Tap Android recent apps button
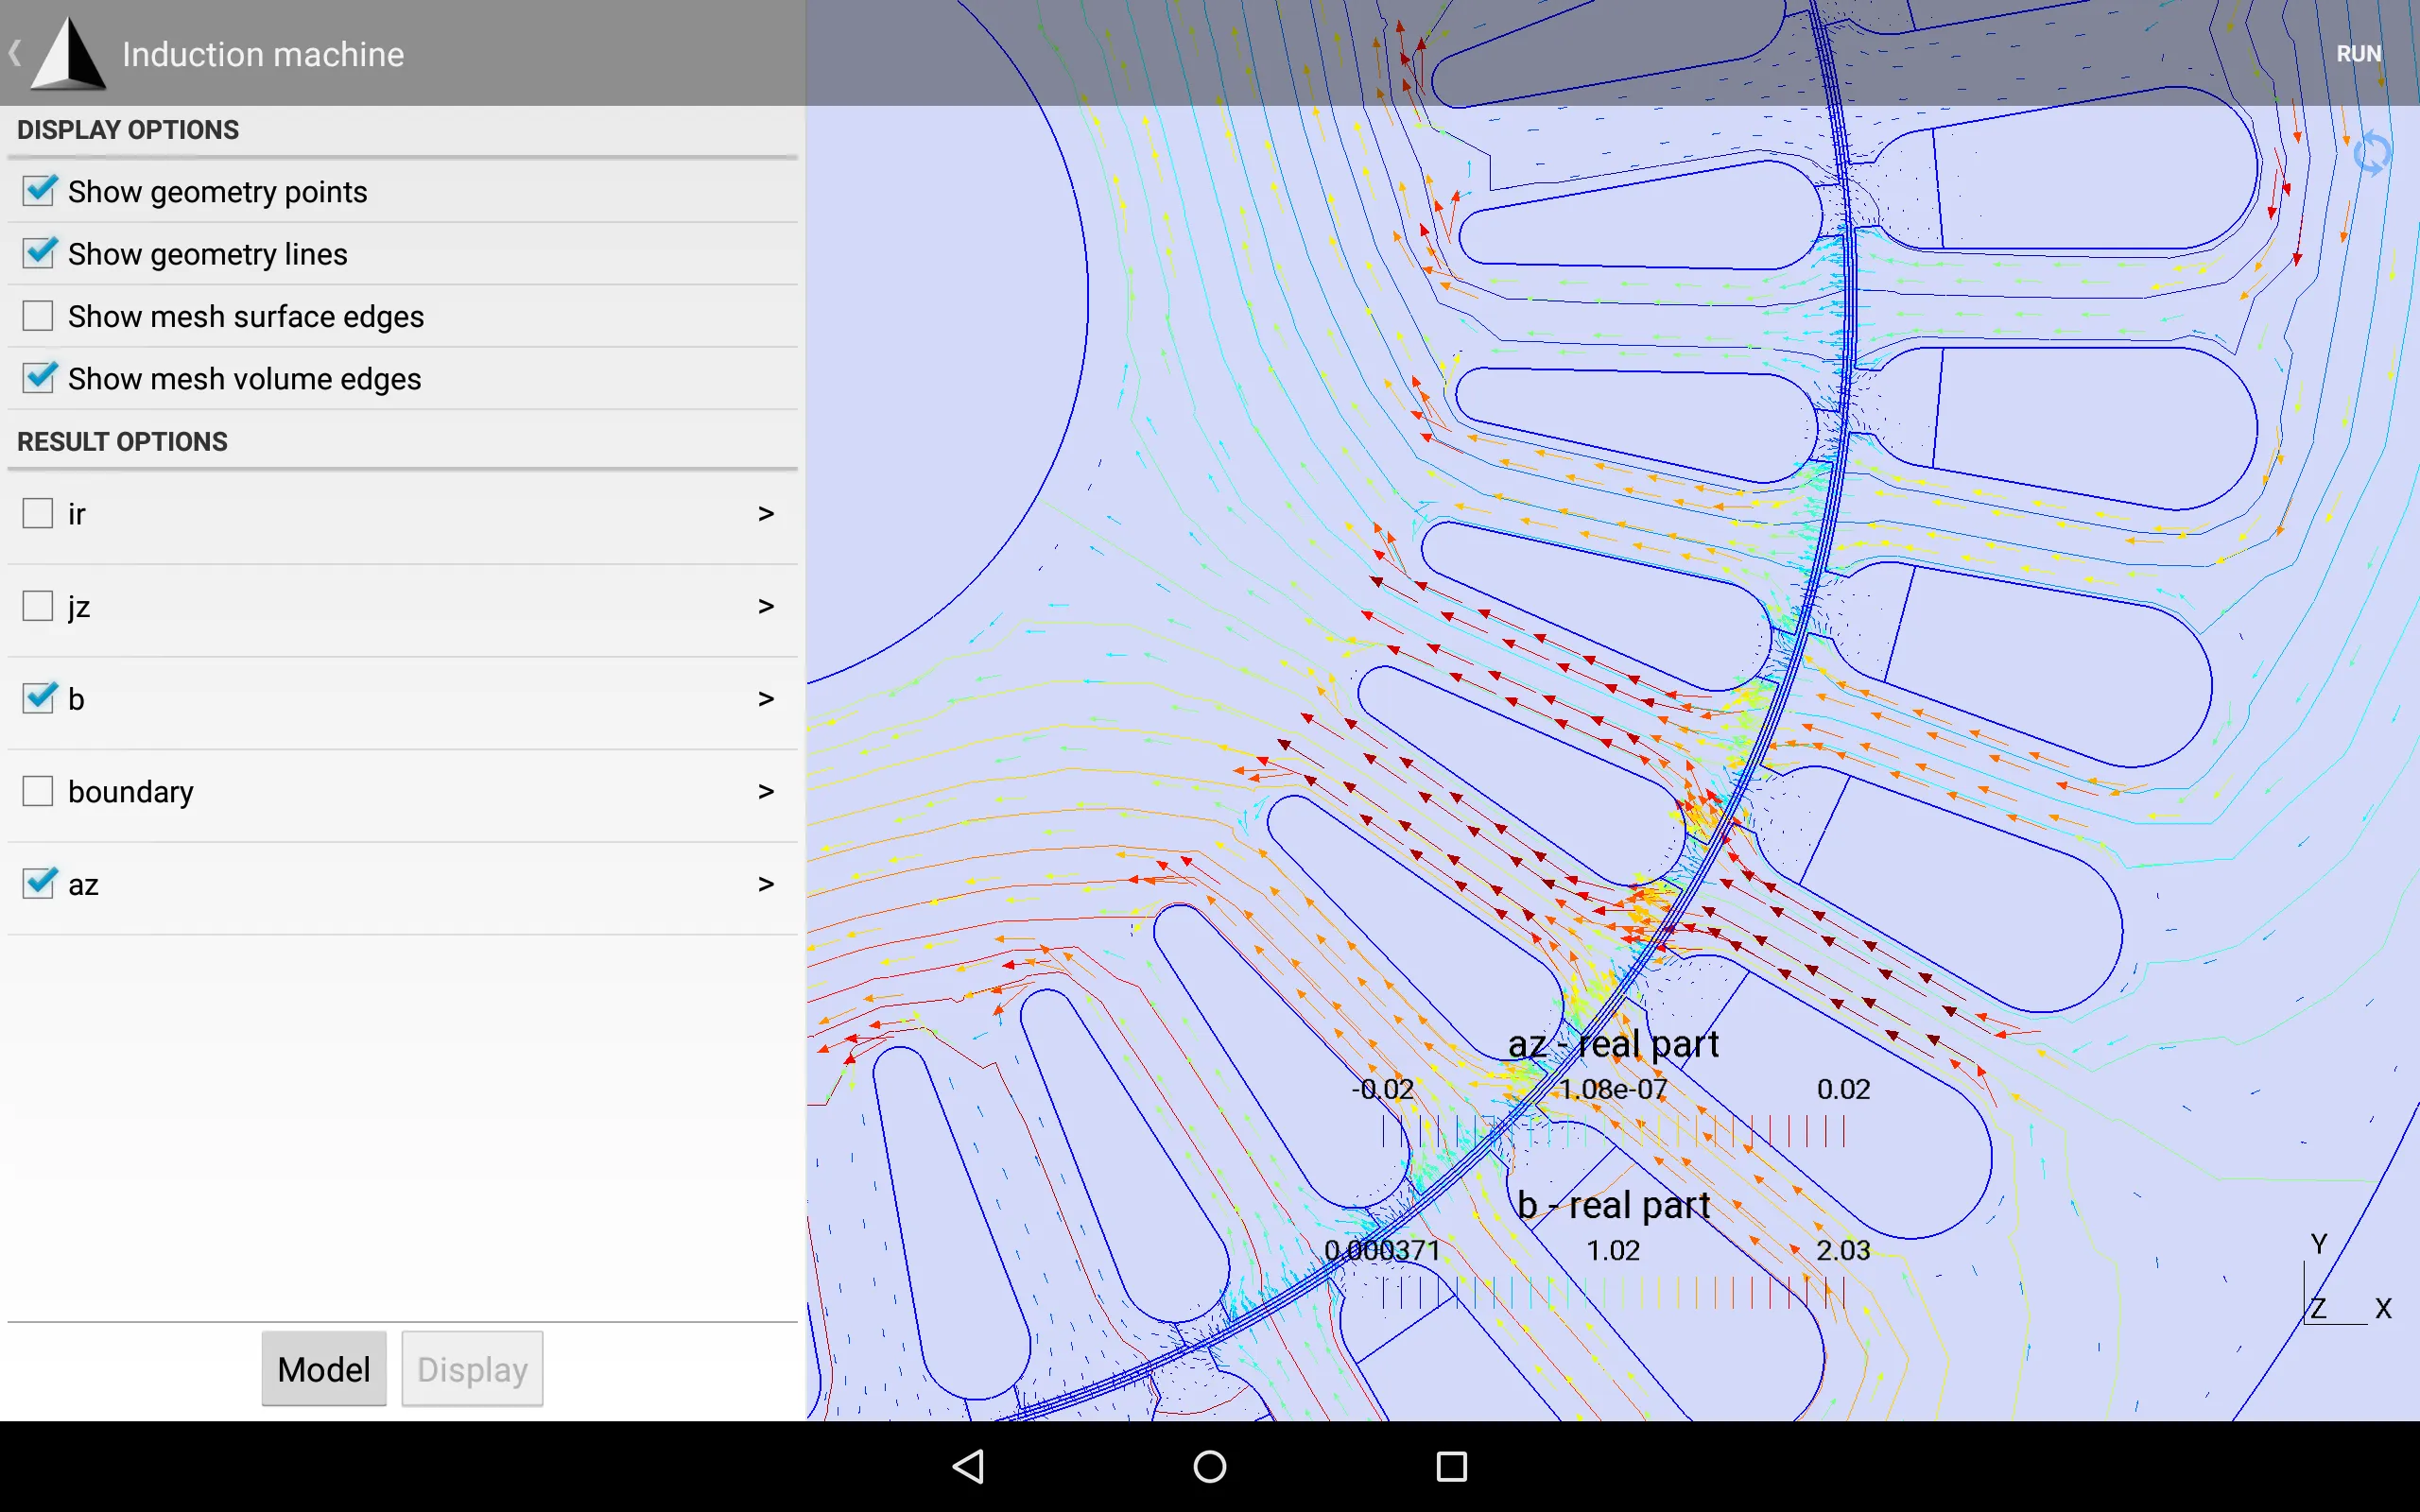The height and width of the screenshot is (1512, 2420). point(1451,1466)
